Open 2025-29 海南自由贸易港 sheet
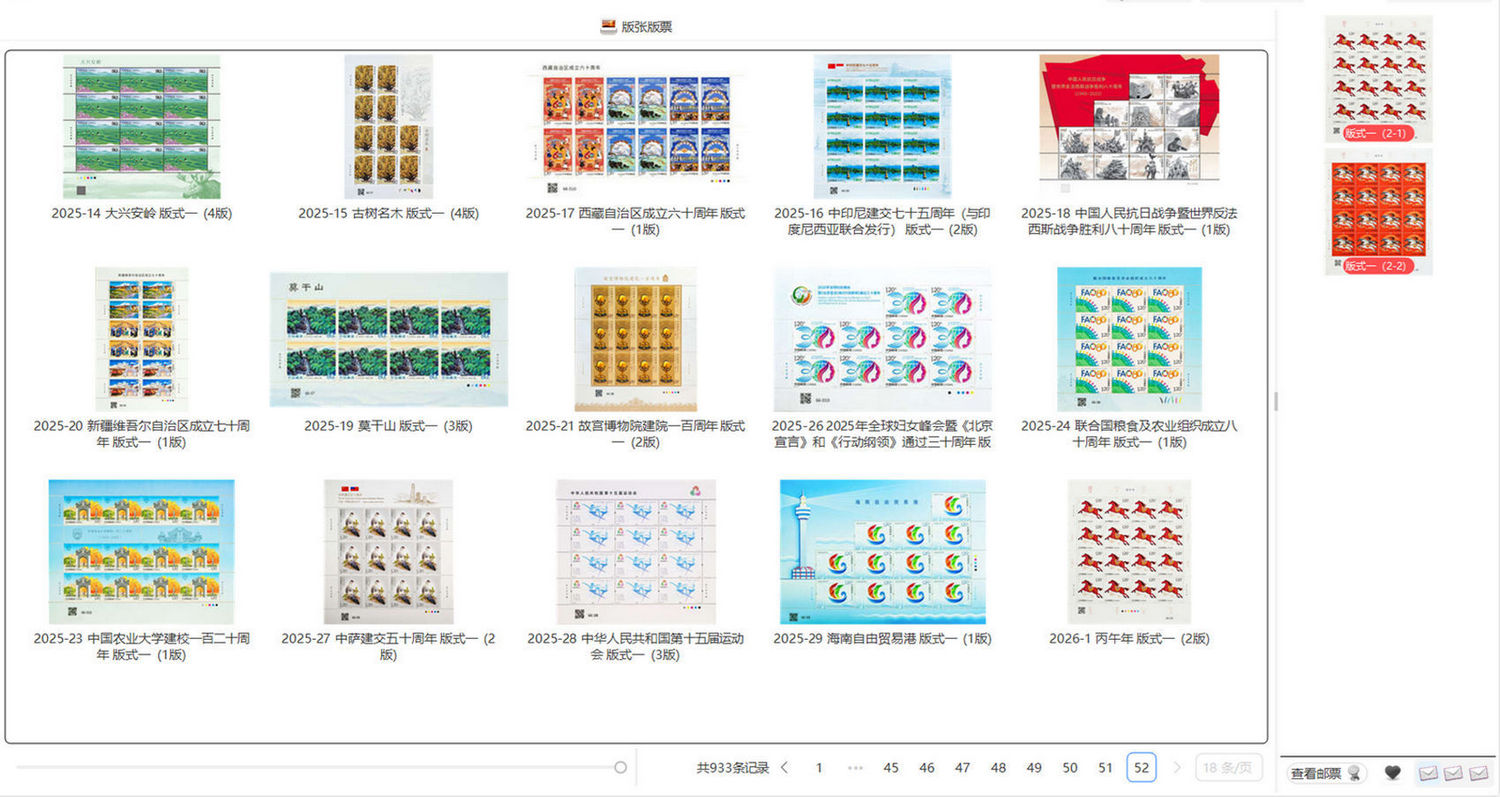The width and height of the screenshot is (1500, 797). click(x=882, y=552)
